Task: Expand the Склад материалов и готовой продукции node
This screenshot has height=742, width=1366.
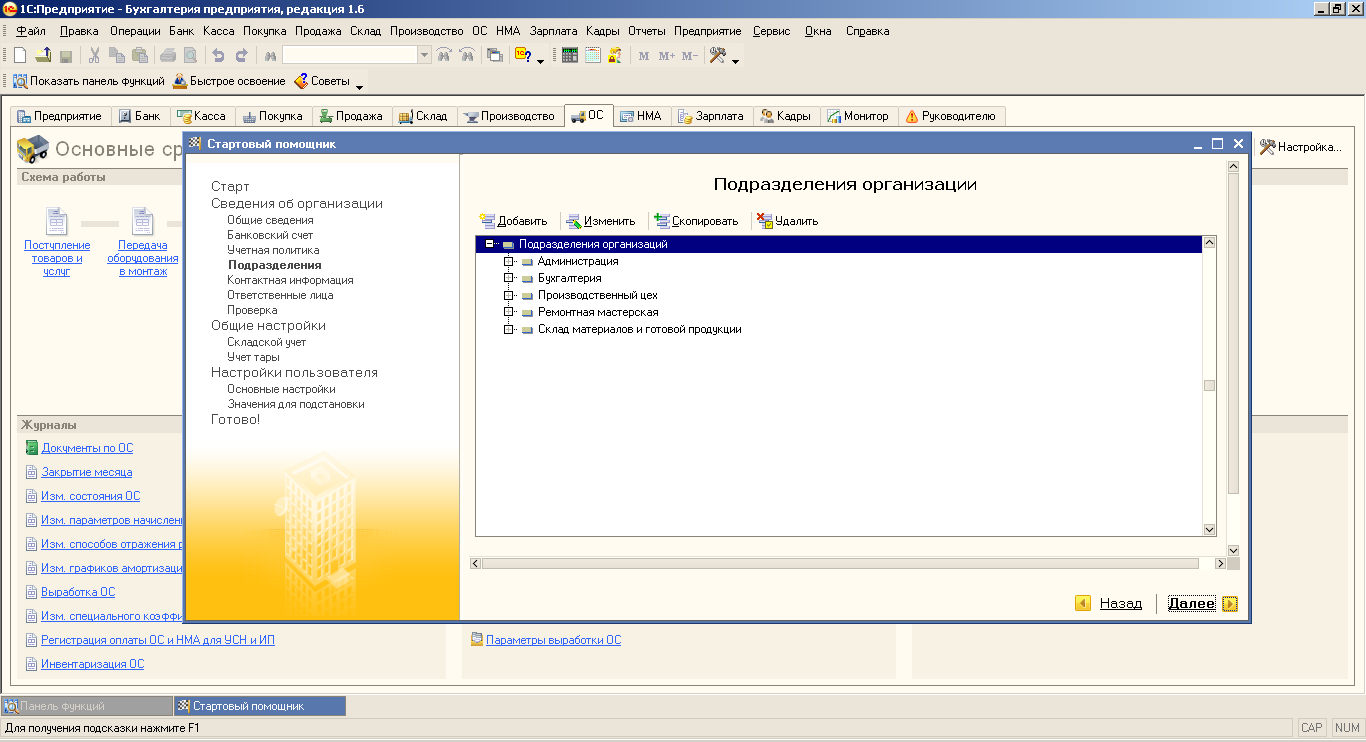Action: 509,329
